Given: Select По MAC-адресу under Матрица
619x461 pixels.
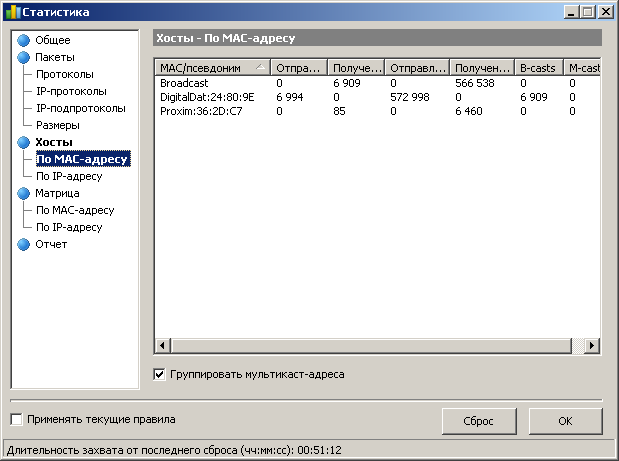Looking at the screenshot, I should pyautogui.click(x=75, y=210).
